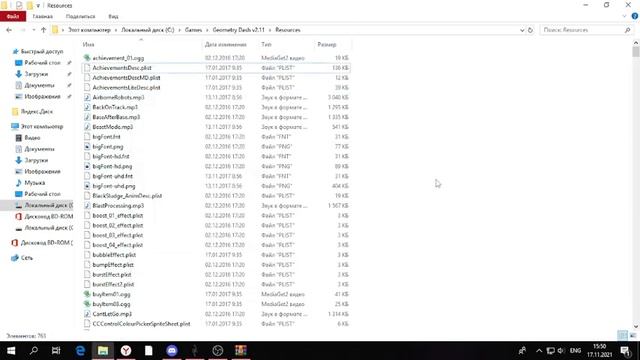Launch Microsoft Edge from taskbar
Image resolution: width=640 pixels, height=360 pixels.
(80, 351)
